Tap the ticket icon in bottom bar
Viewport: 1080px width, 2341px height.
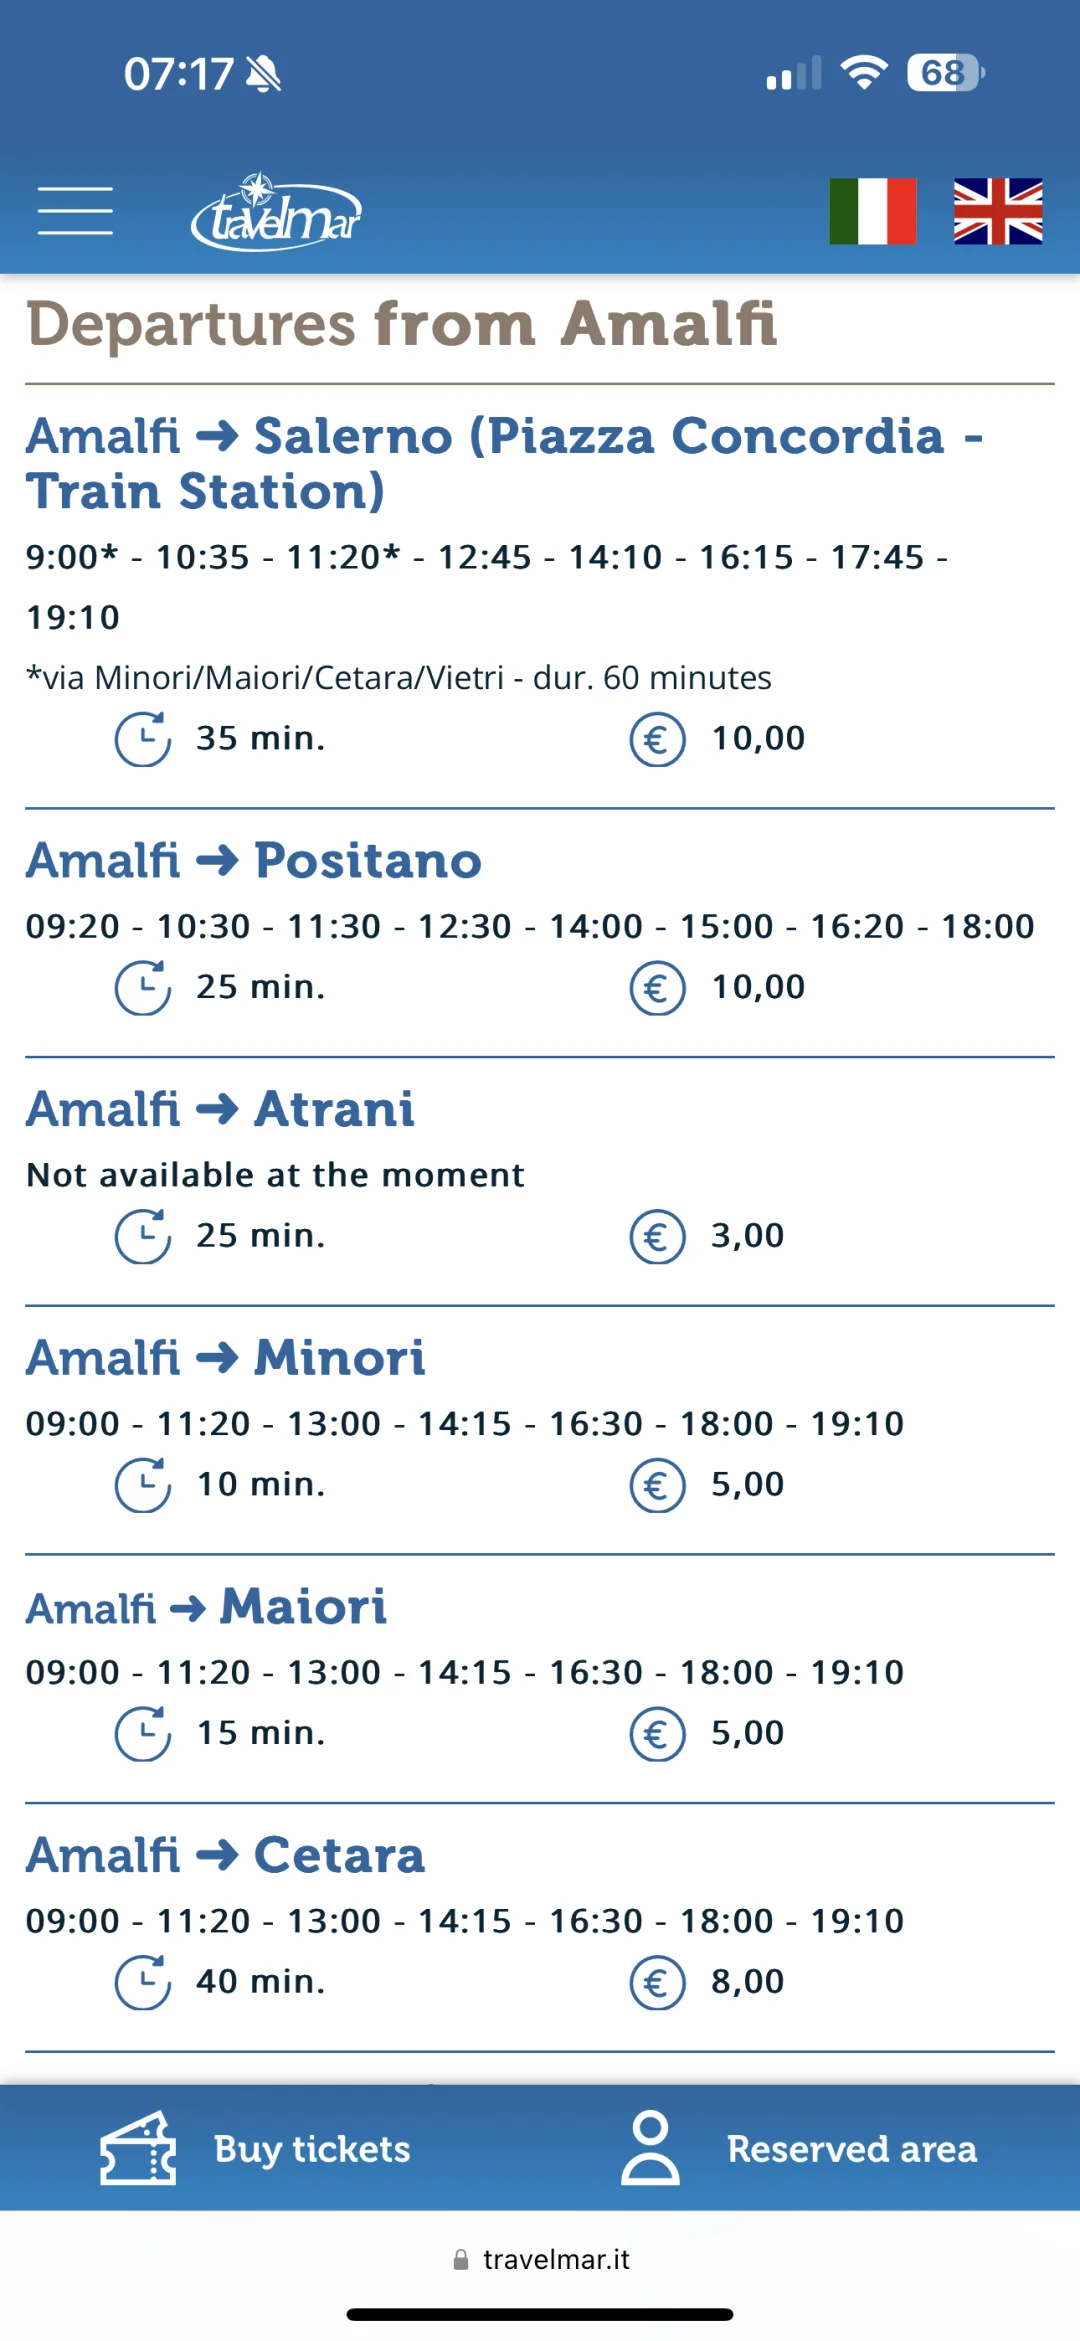click(x=138, y=2148)
